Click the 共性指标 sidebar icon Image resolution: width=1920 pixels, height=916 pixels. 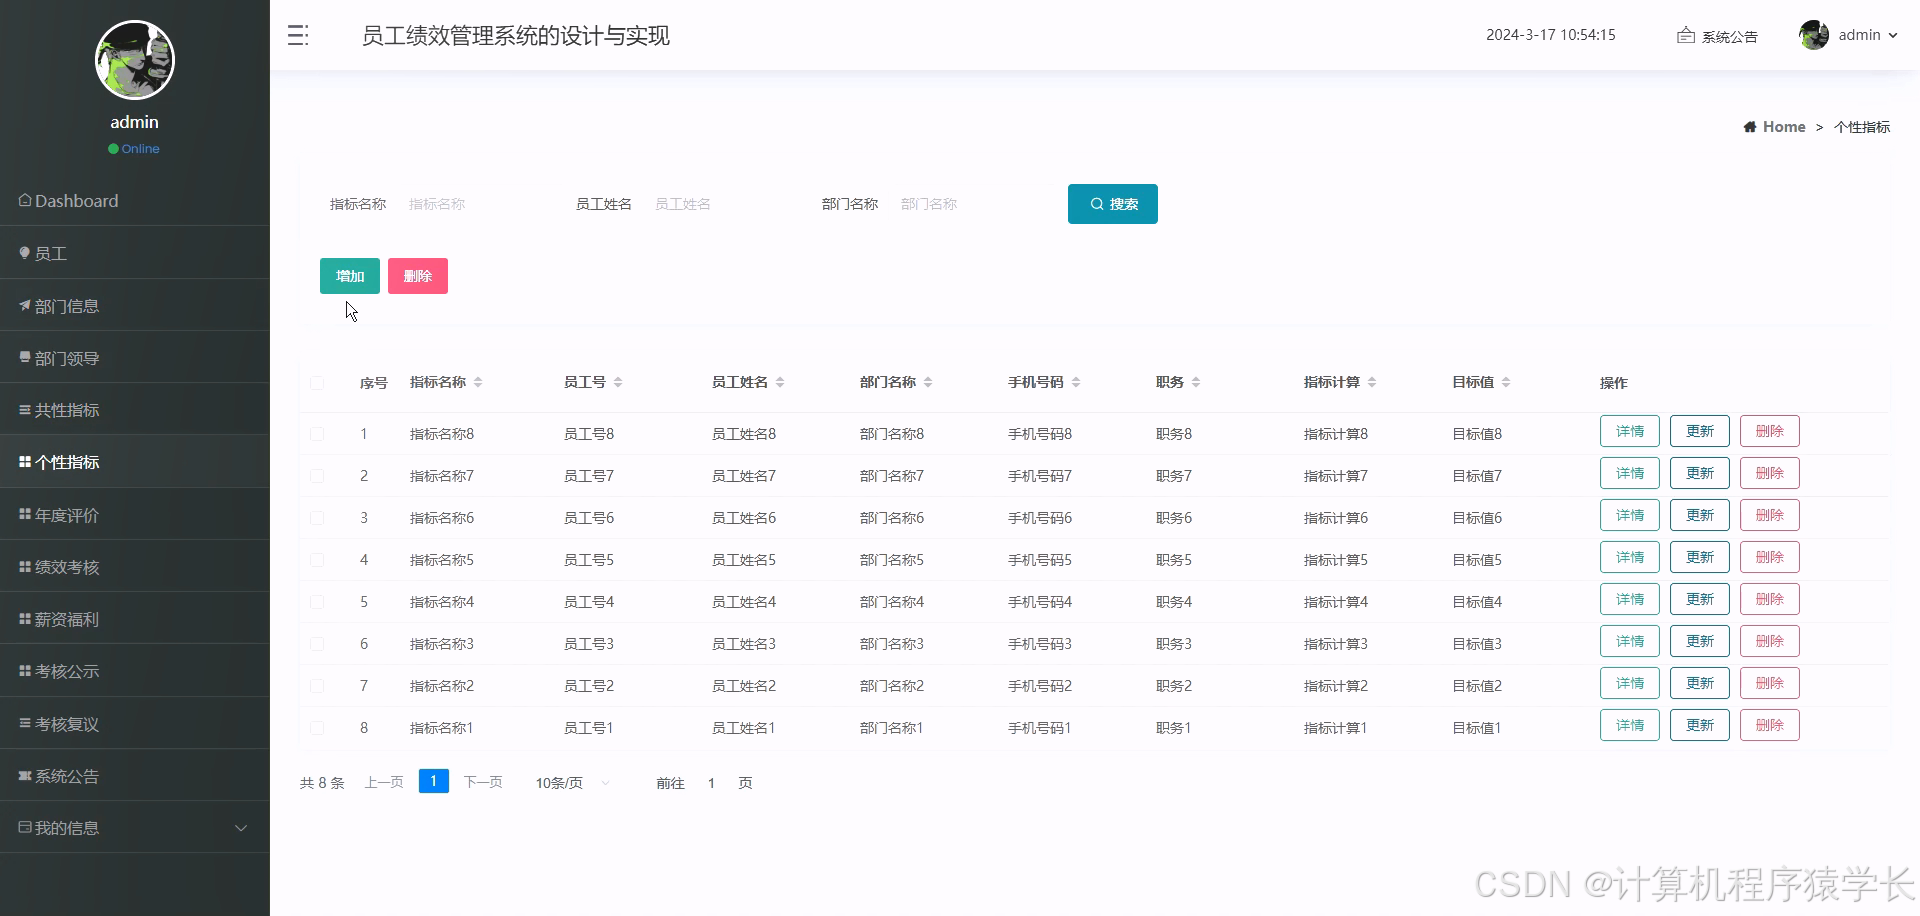tap(25, 409)
